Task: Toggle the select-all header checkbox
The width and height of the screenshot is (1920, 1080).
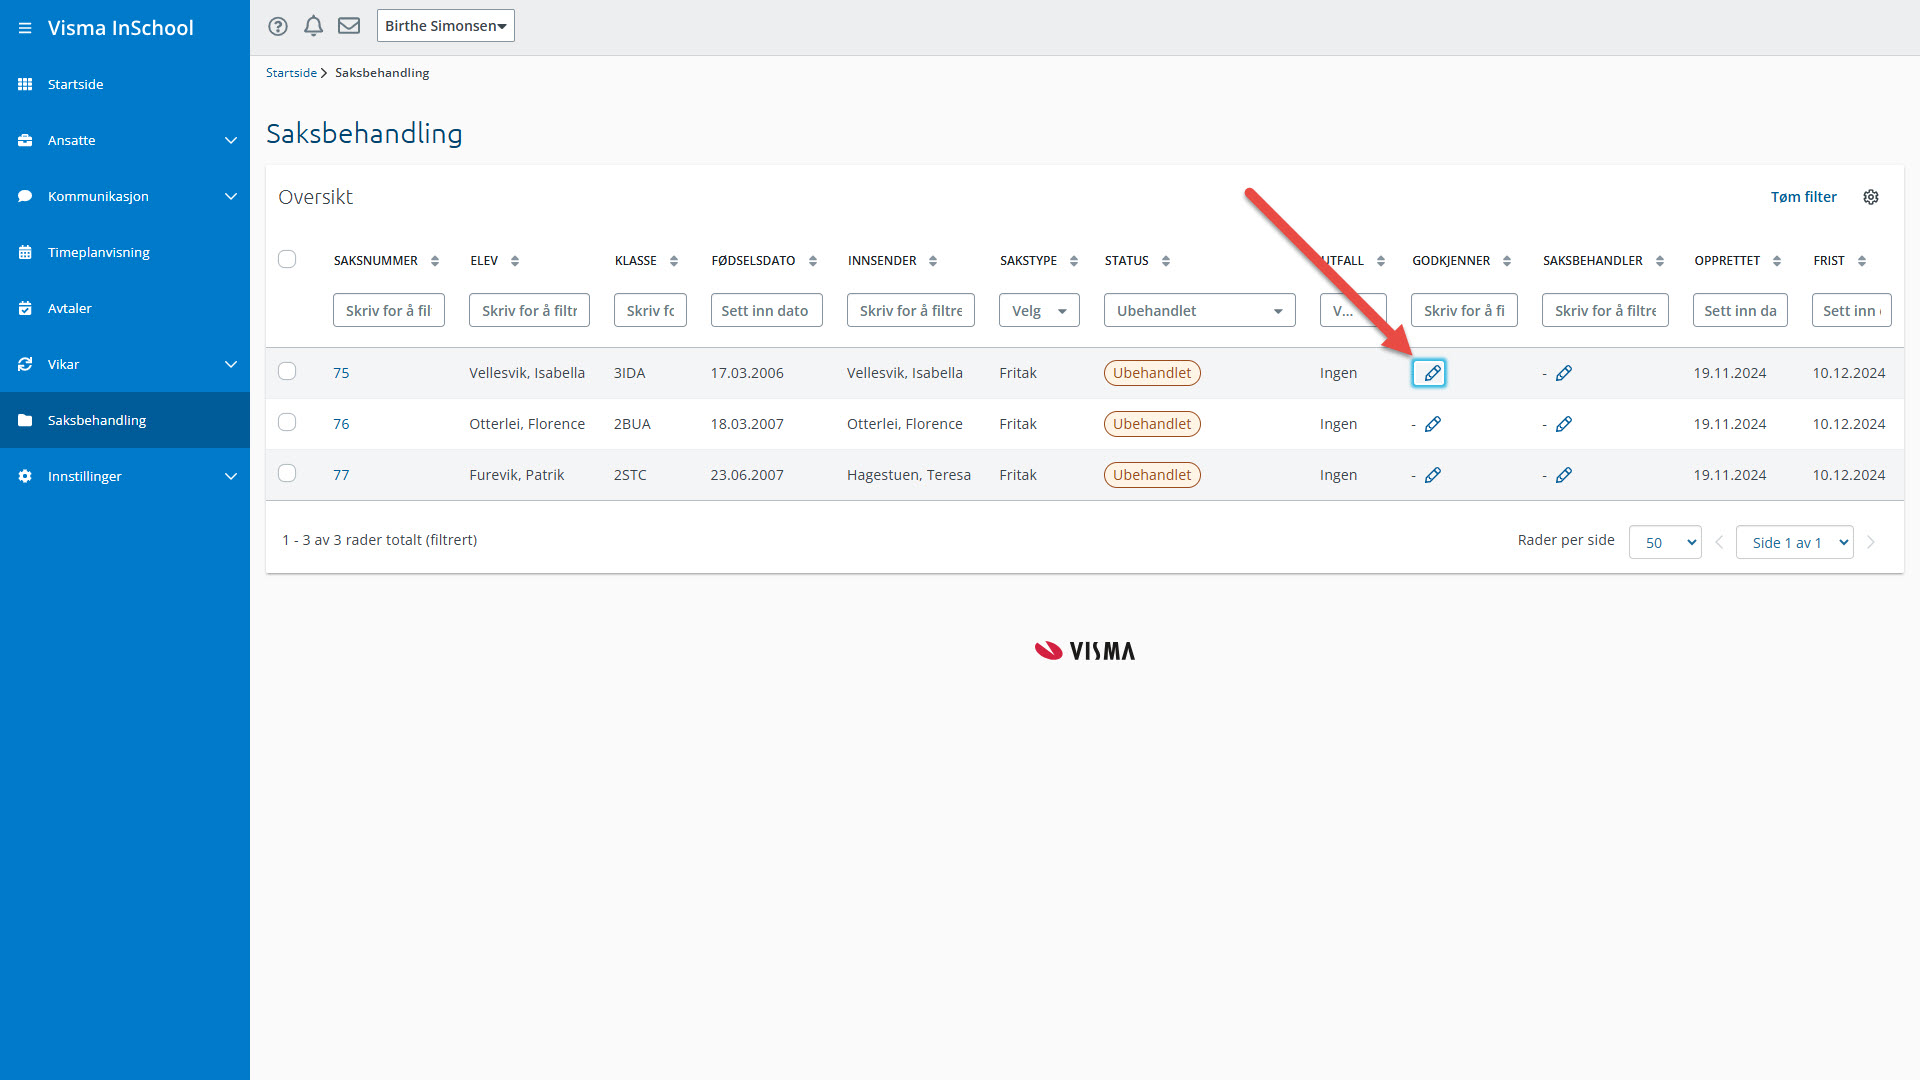Action: coord(287,259)
